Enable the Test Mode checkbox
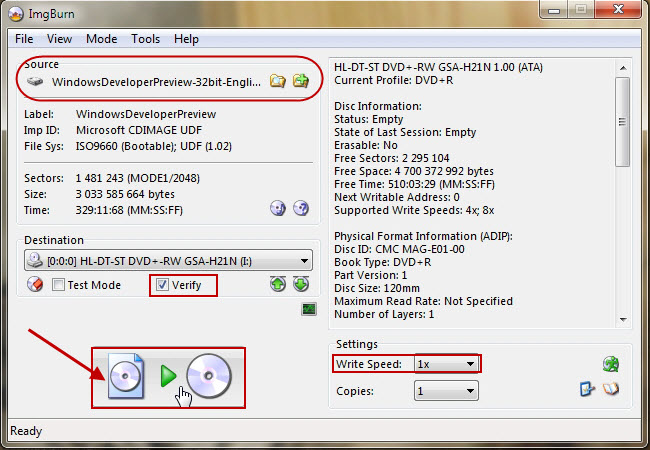 [x=58, y=285]
